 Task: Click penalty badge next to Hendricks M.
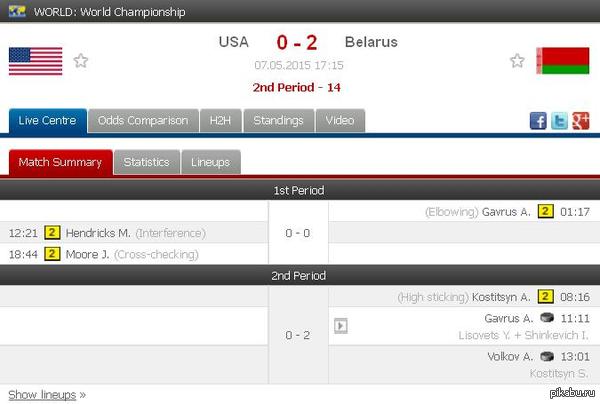(x=52, y=233)
